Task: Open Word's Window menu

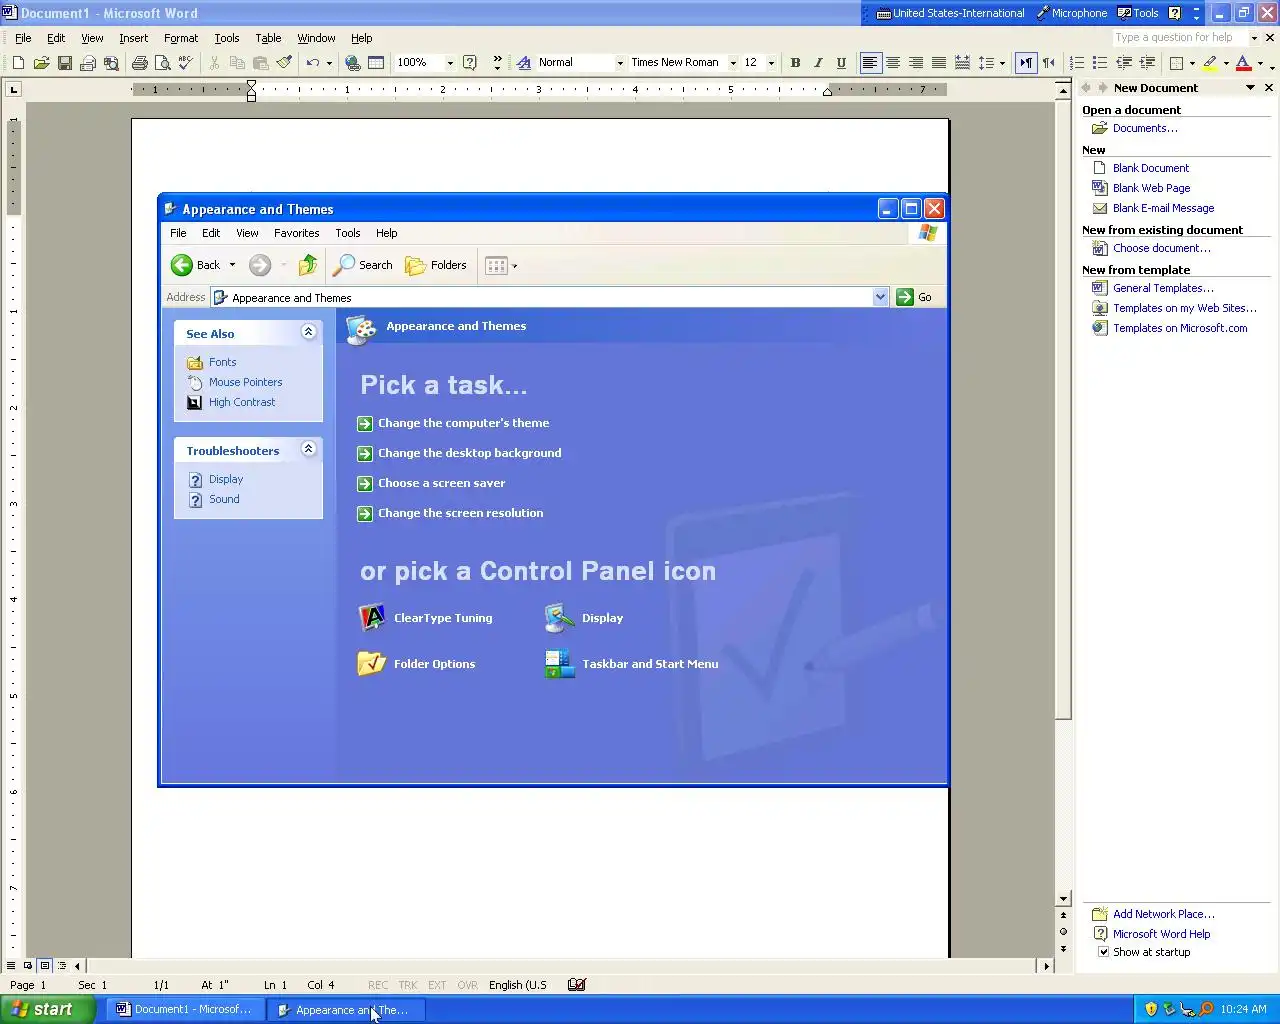Action: pyautogui.click(x=316, y=38)
